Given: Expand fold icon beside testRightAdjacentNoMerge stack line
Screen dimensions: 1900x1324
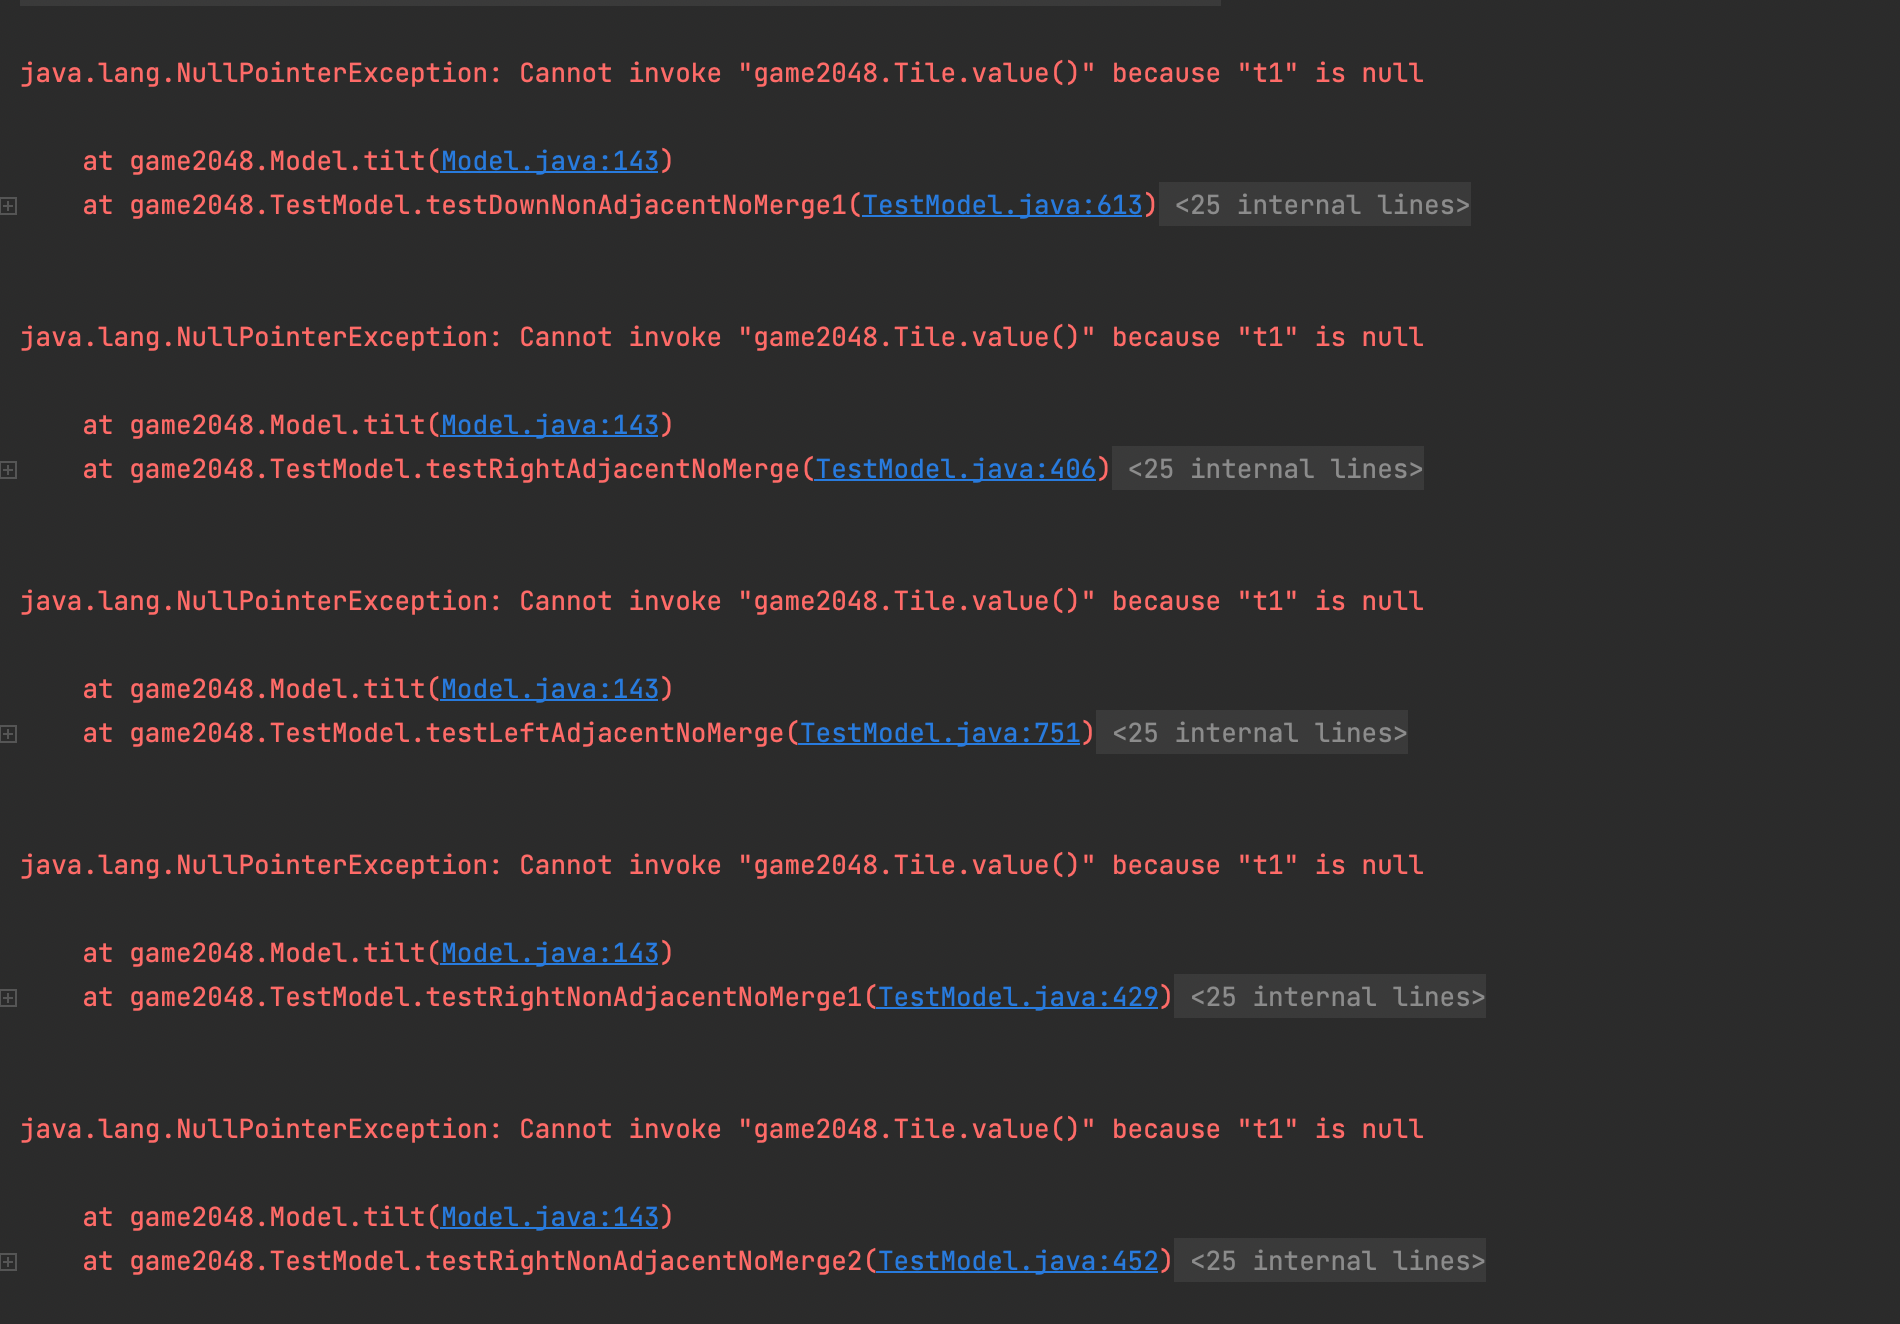Looking at the screenshot, I should pyautogui.click(x=9, y=470).
